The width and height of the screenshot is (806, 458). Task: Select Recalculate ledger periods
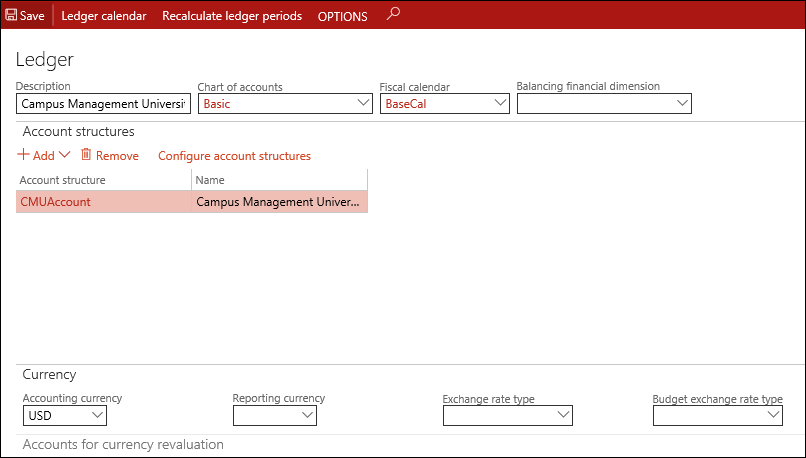pos(231,16)
